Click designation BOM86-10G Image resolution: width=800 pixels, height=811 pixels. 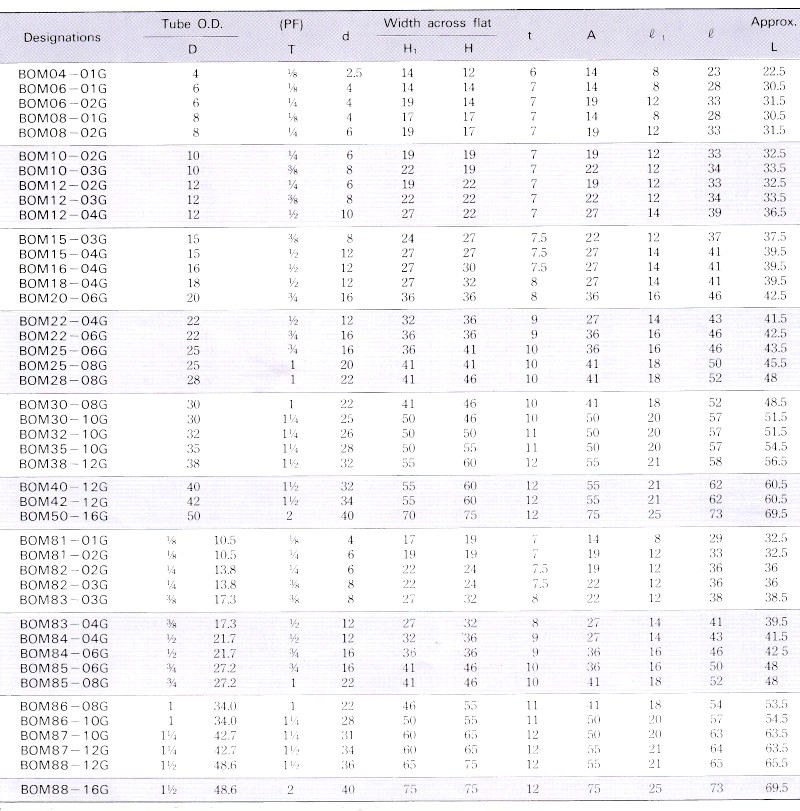64,721
